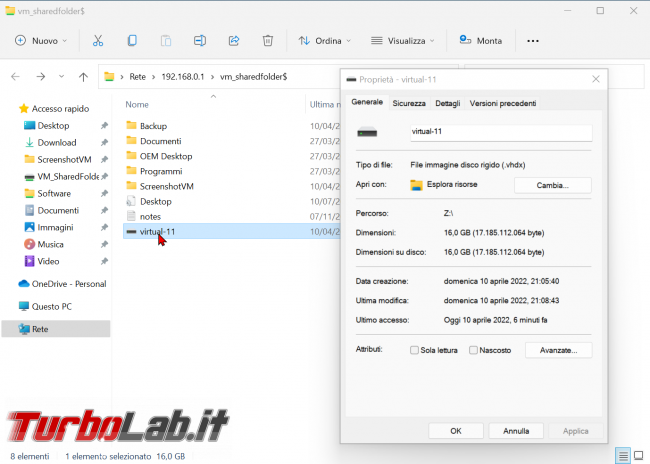Click Rete in the address breadcrumb
This screenshot has height=464, width=650.
pyautogui.click(x=138, y=77)
